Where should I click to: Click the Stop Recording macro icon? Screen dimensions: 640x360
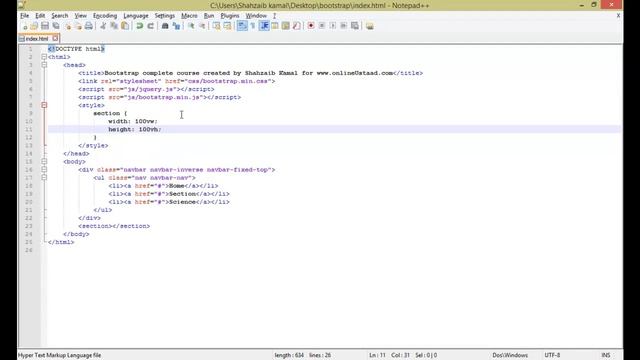click(322, 26)
